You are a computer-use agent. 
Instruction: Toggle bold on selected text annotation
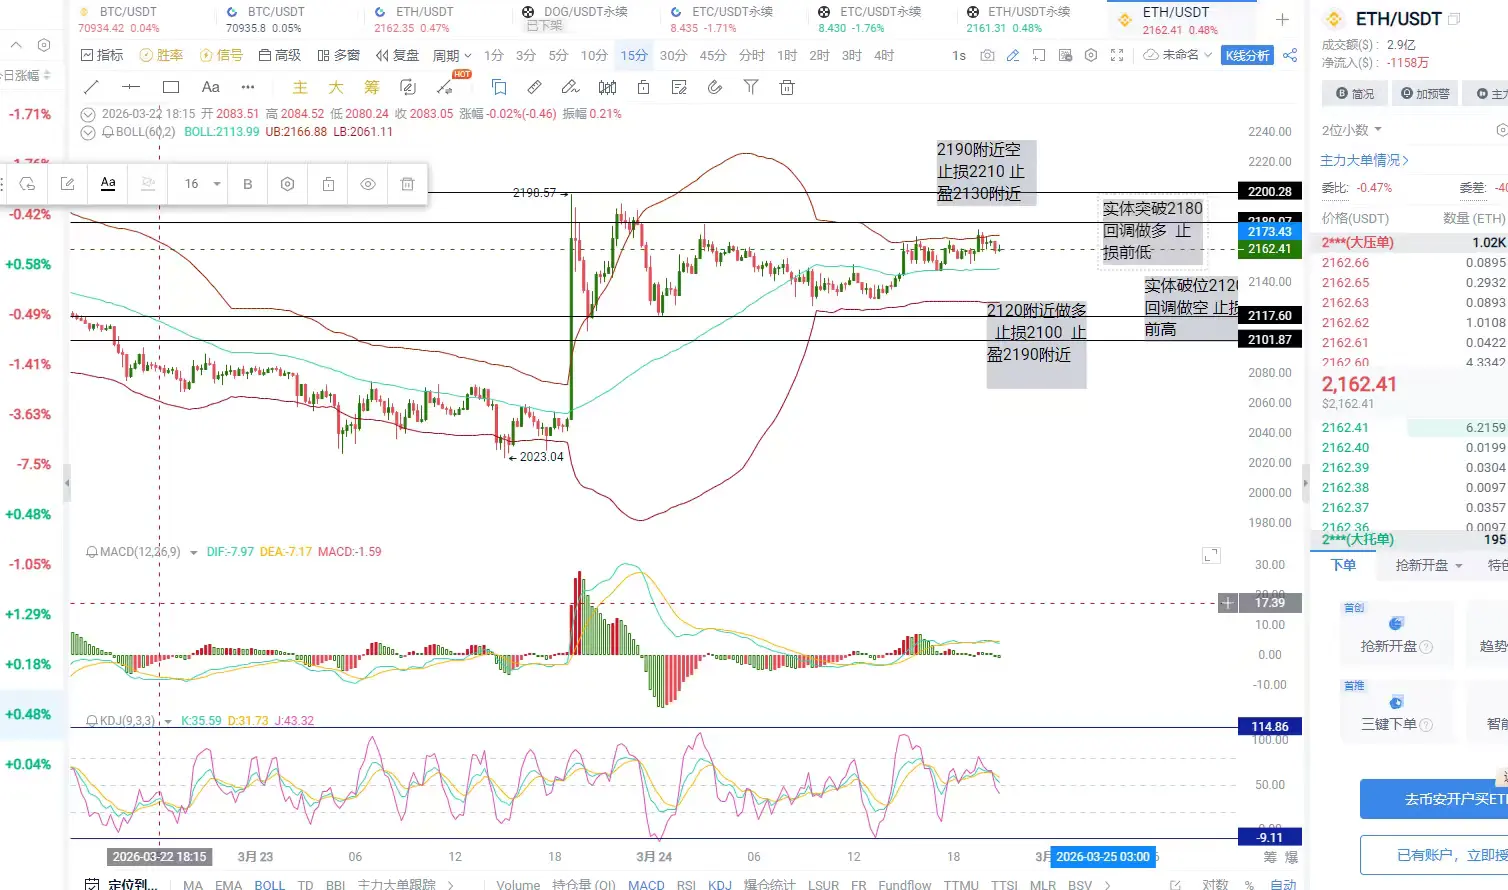coord(247,184)
